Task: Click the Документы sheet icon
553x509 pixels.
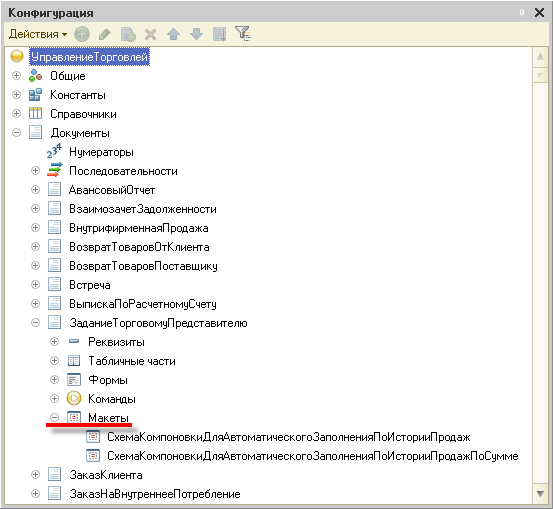Action: (36, 133)
